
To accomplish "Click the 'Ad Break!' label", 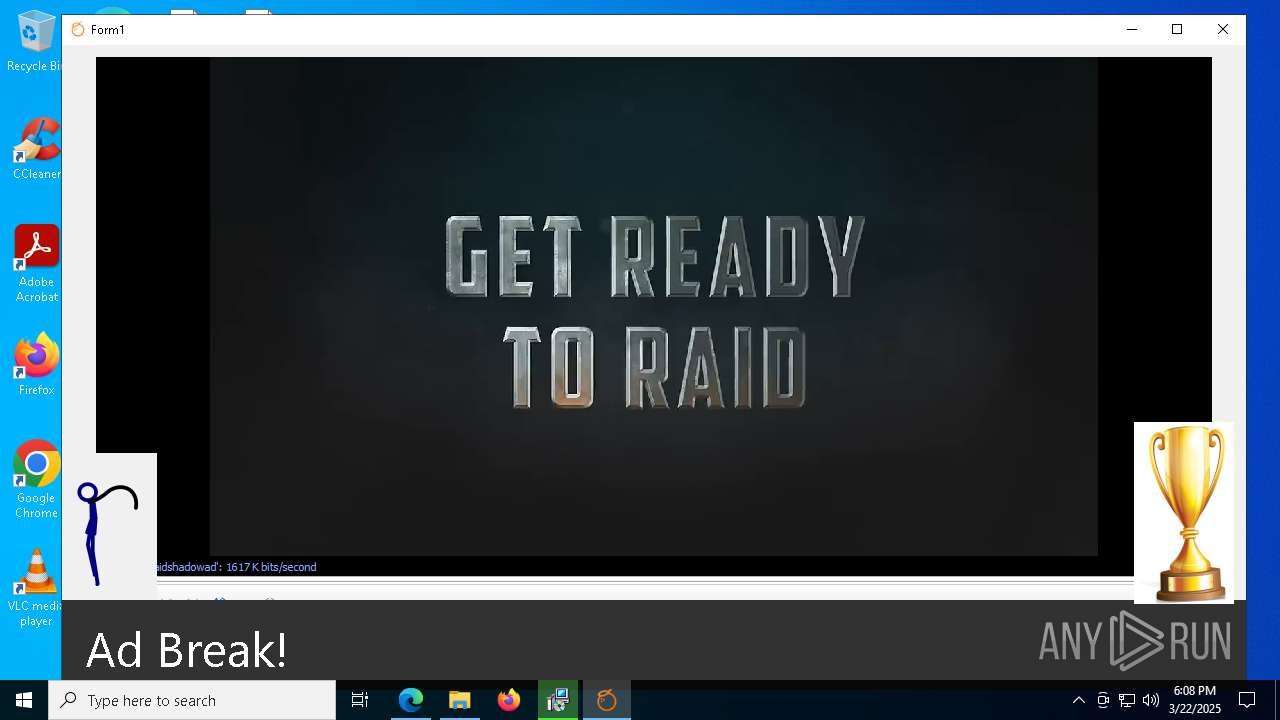I will 187,650.
